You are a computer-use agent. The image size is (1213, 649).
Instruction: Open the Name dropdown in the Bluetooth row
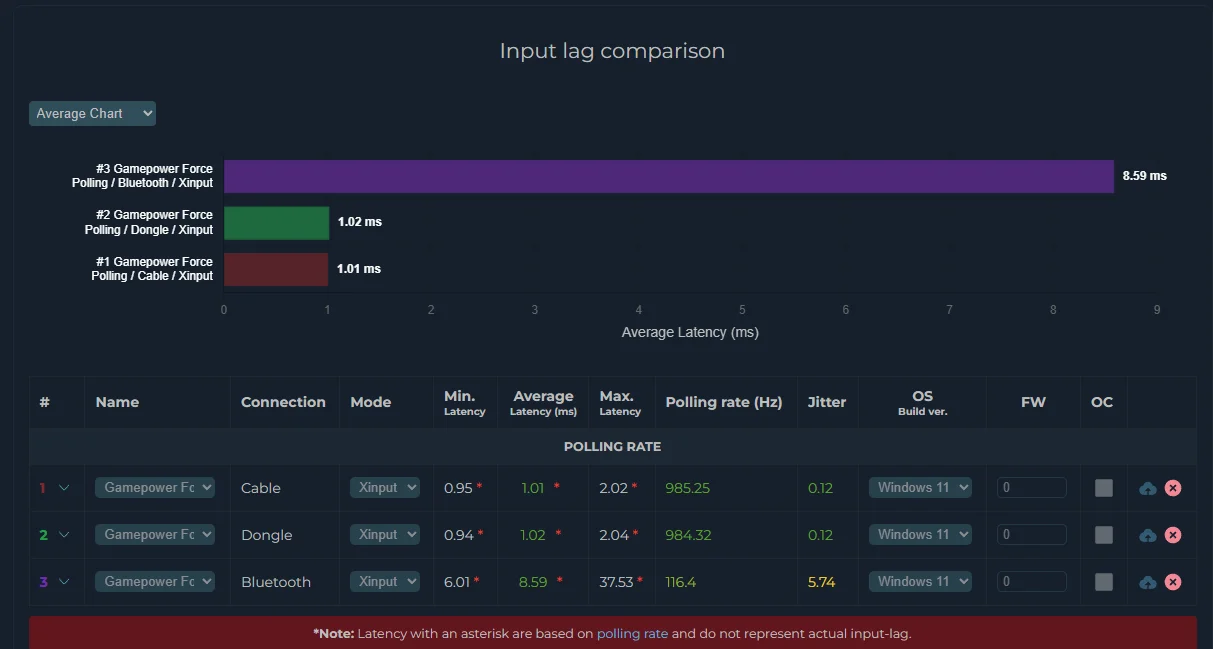click(x=155, y=581)
